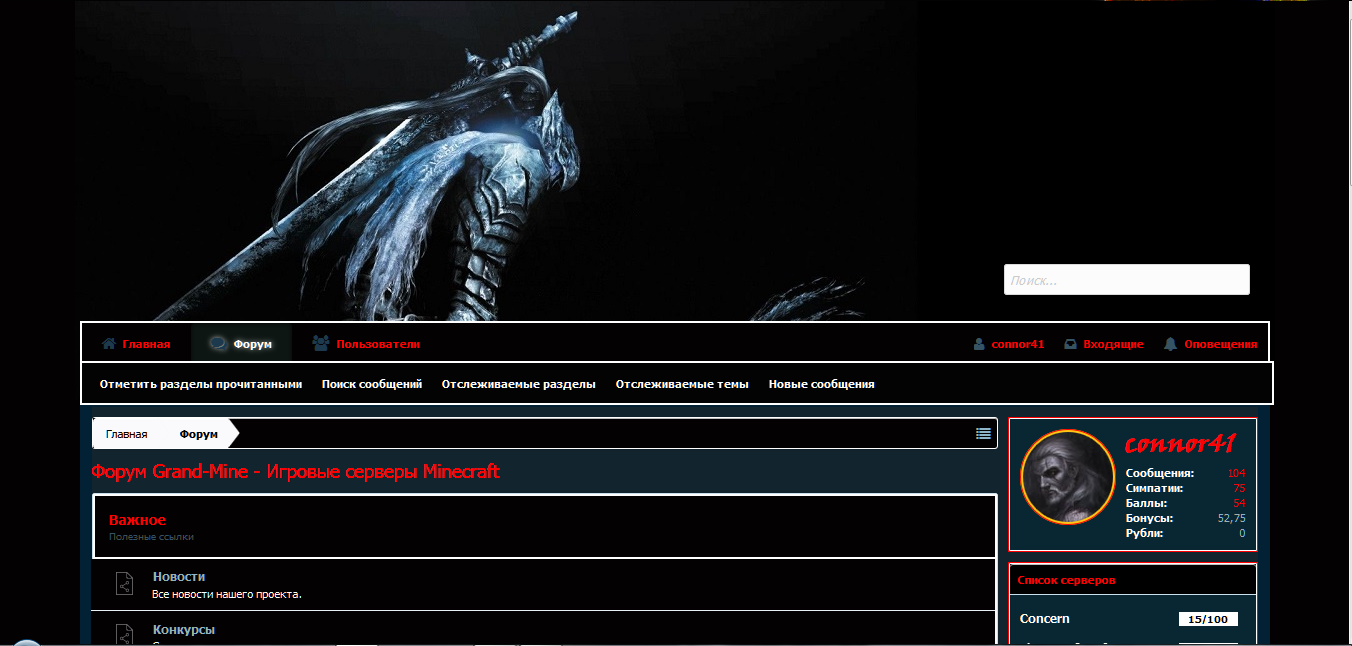The width and height of the screenshot is (1352, 646).
Task: Click the inbox icon beside Входящие
Action: click(x=1071, y=344)
